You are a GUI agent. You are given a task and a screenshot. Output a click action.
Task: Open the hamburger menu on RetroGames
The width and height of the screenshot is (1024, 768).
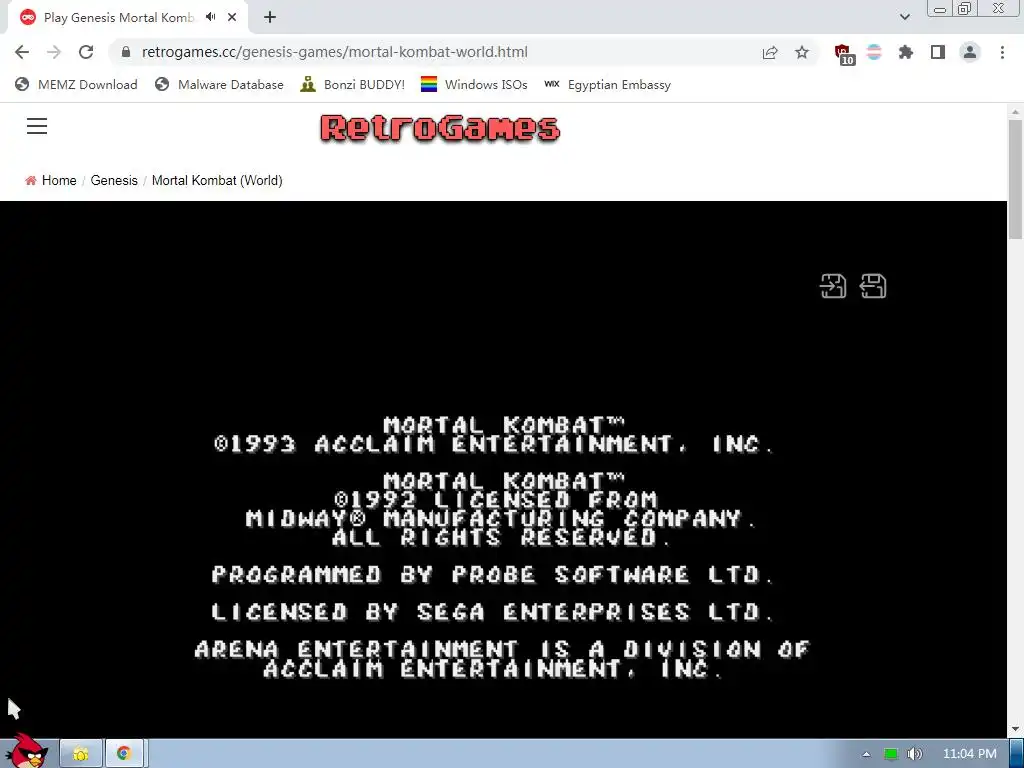tap(37, 126)
